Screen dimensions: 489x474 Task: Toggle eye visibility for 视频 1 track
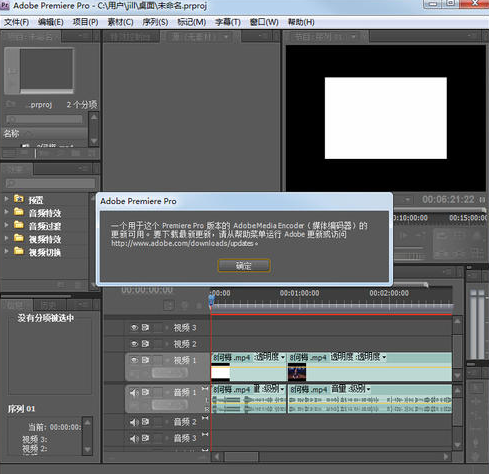click(x=134, y=360)
